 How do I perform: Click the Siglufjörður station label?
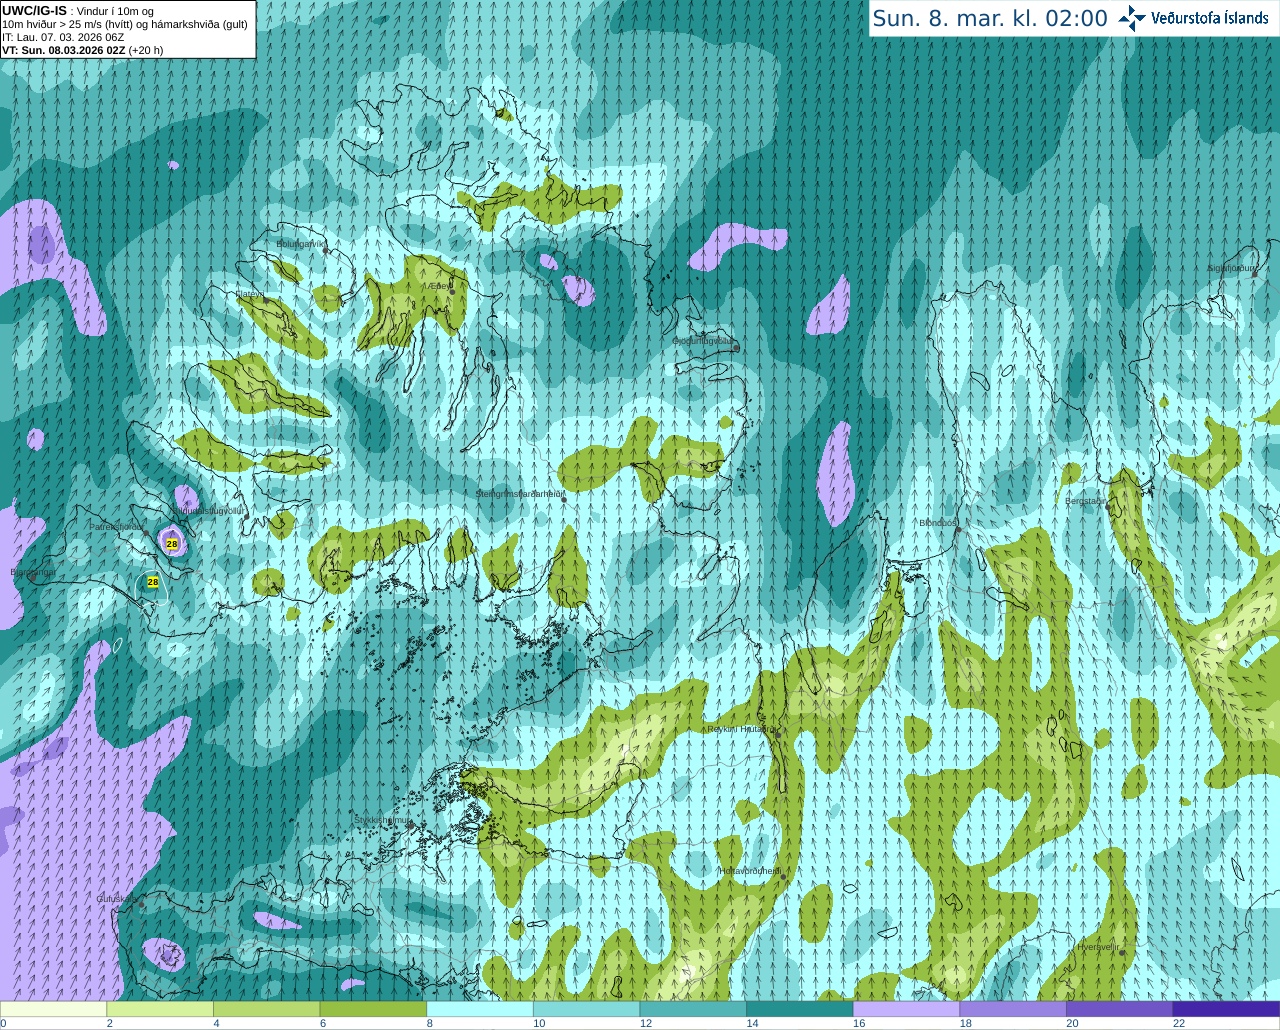tap(1231, 268)
